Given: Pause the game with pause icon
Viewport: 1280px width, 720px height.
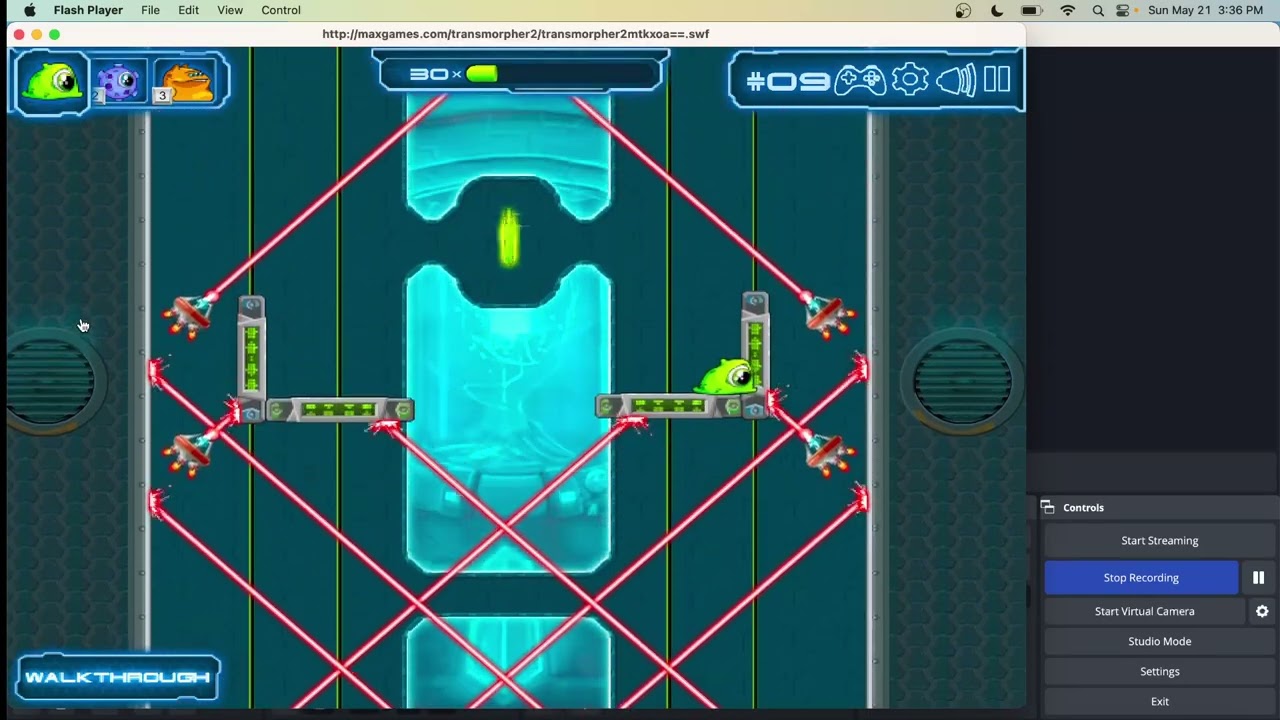Looking at the screenshot, I should (997, 80).
